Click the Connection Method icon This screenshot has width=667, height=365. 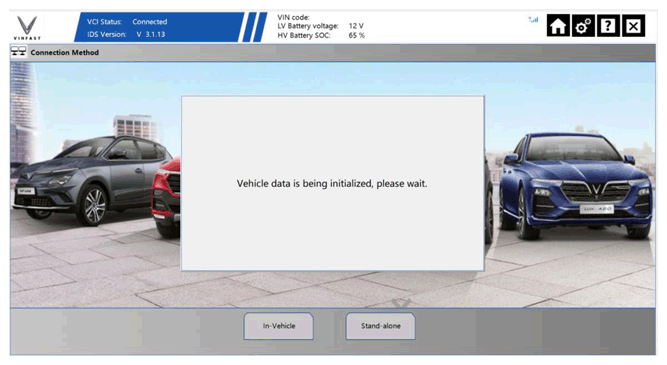click(18, 52)
